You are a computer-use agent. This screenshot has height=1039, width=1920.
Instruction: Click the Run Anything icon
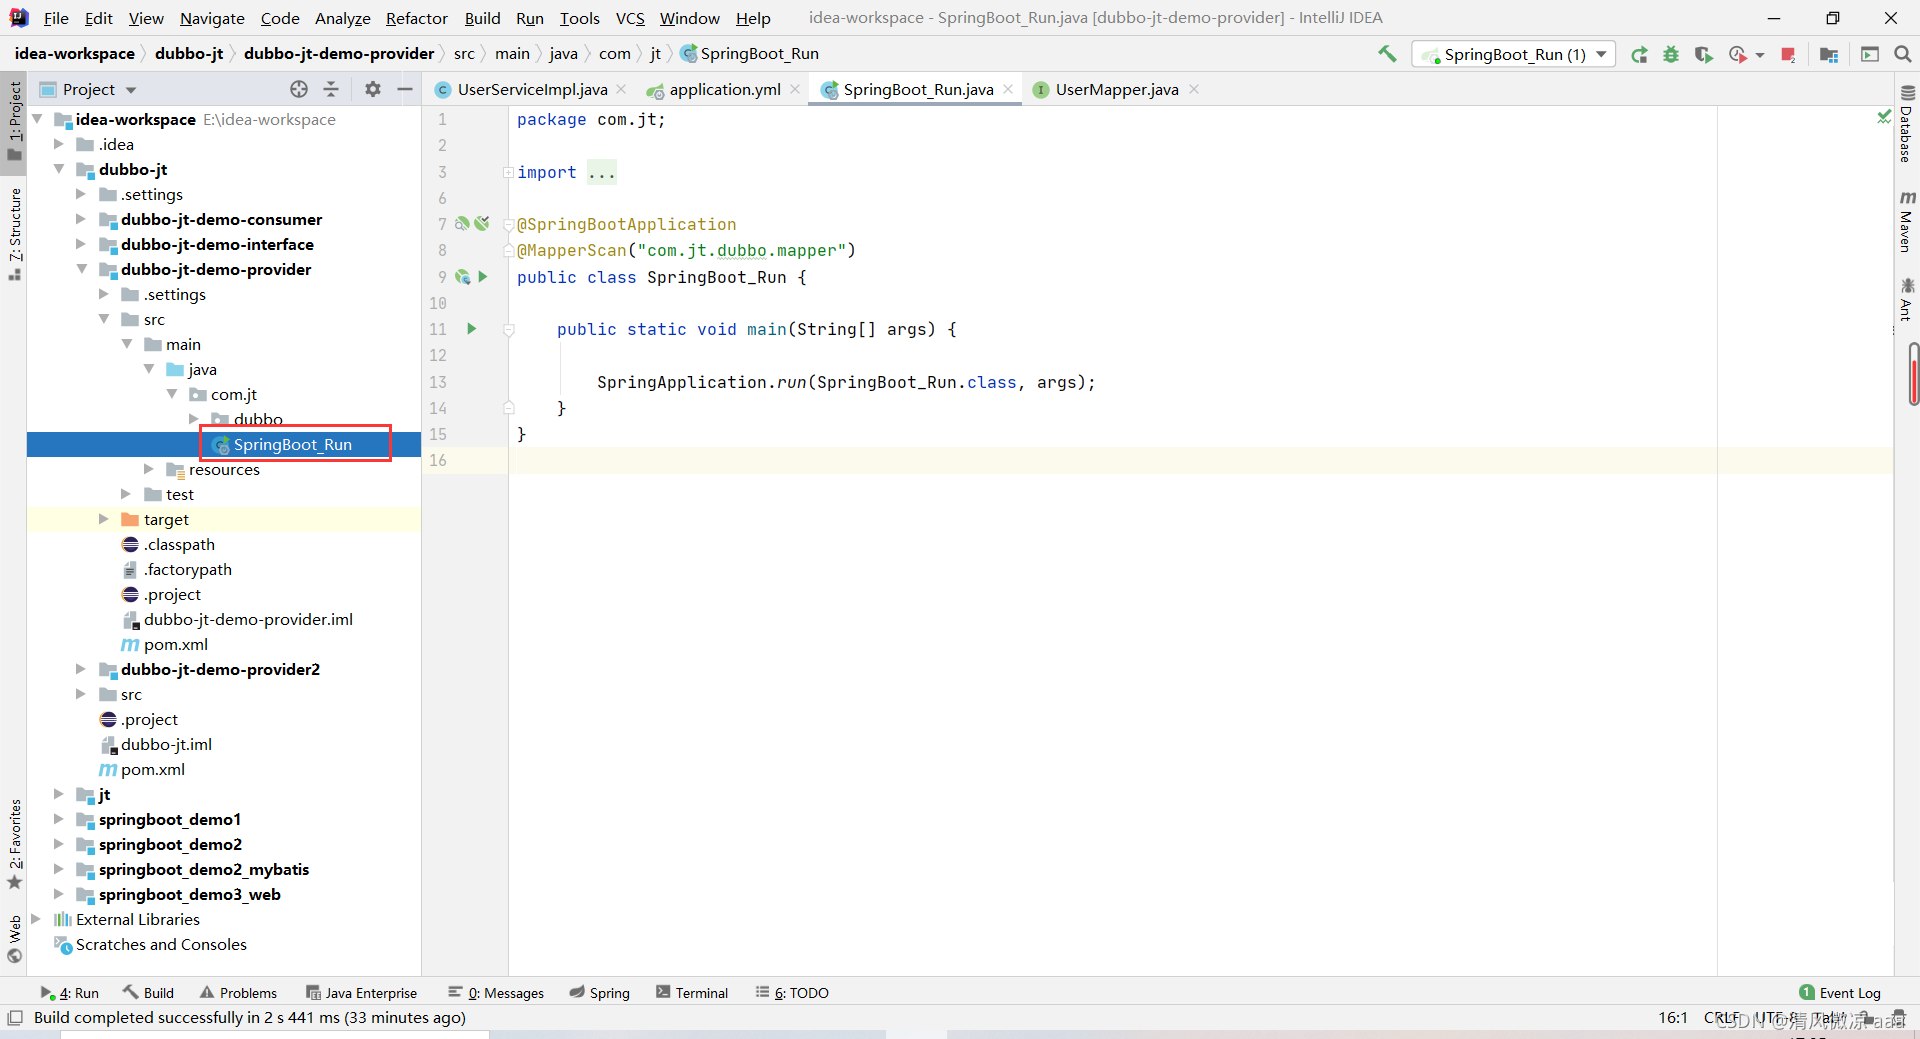click(x=1870, y=54)
